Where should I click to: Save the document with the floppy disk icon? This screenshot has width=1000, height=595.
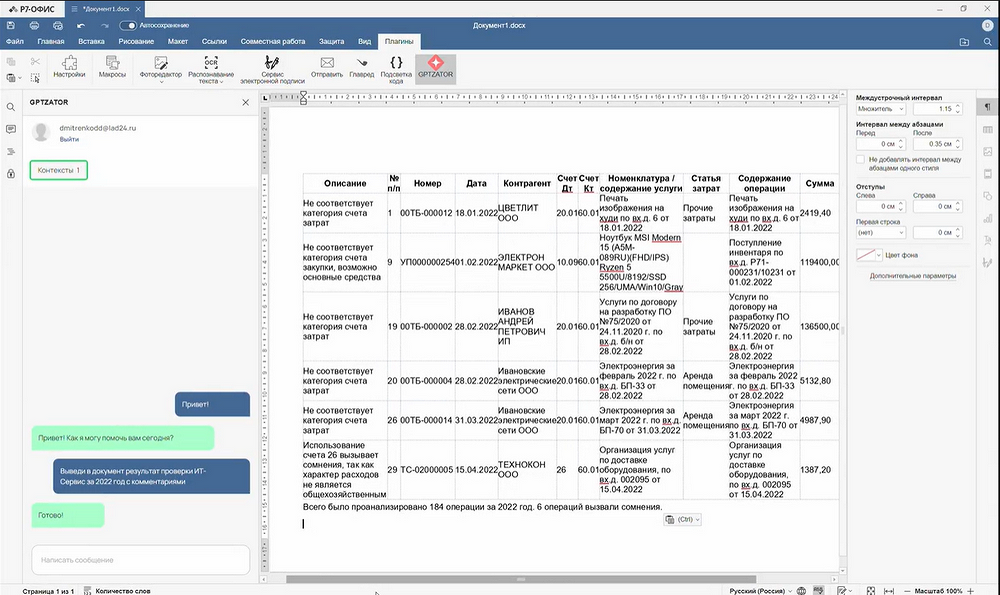click(x=11, y=26)
